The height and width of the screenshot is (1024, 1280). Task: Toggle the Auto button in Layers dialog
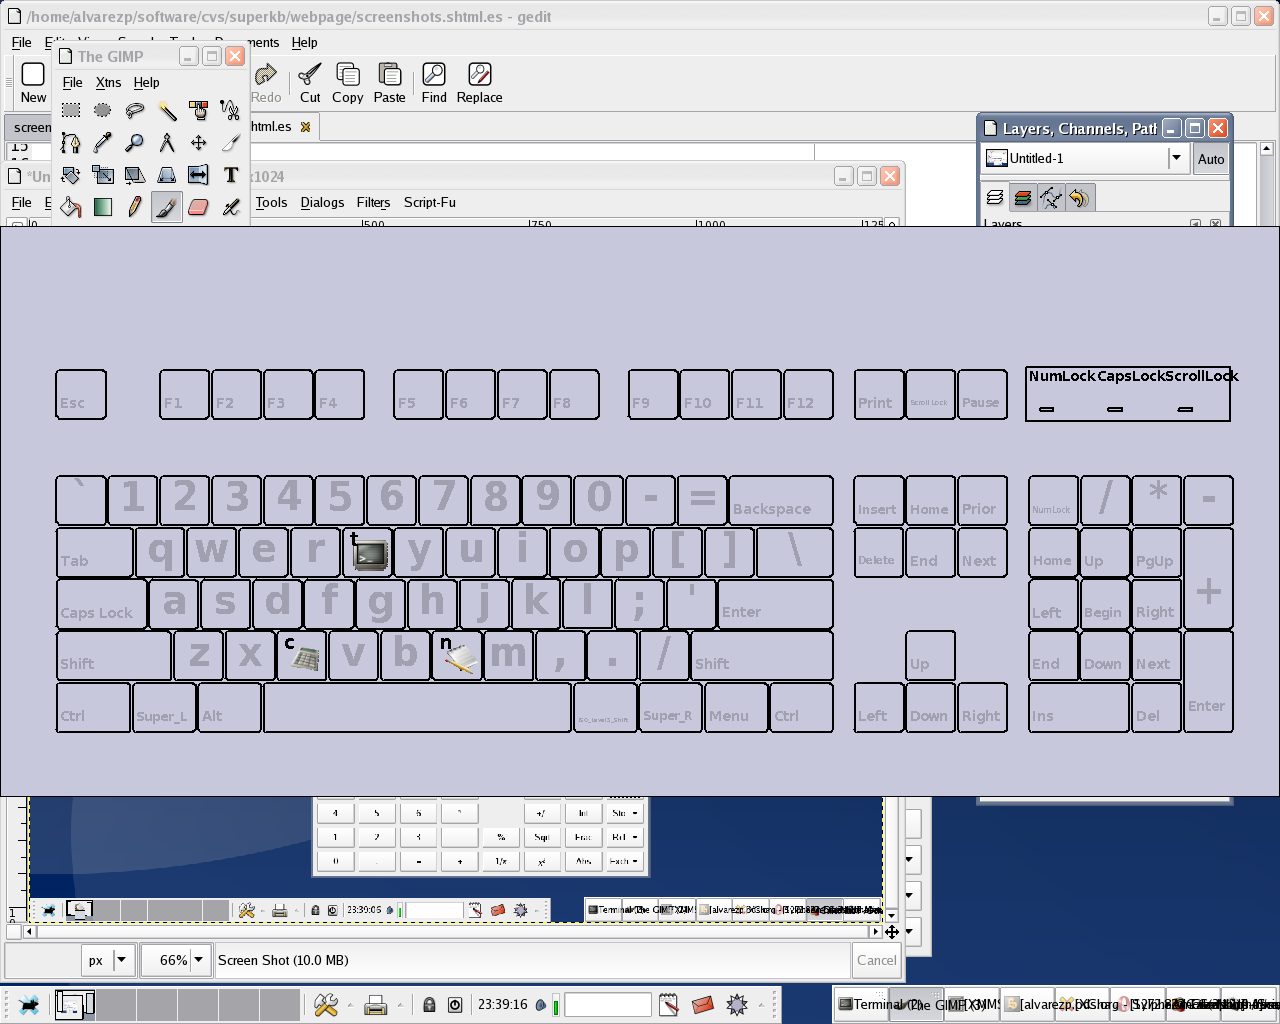(x=1210, y=159)
